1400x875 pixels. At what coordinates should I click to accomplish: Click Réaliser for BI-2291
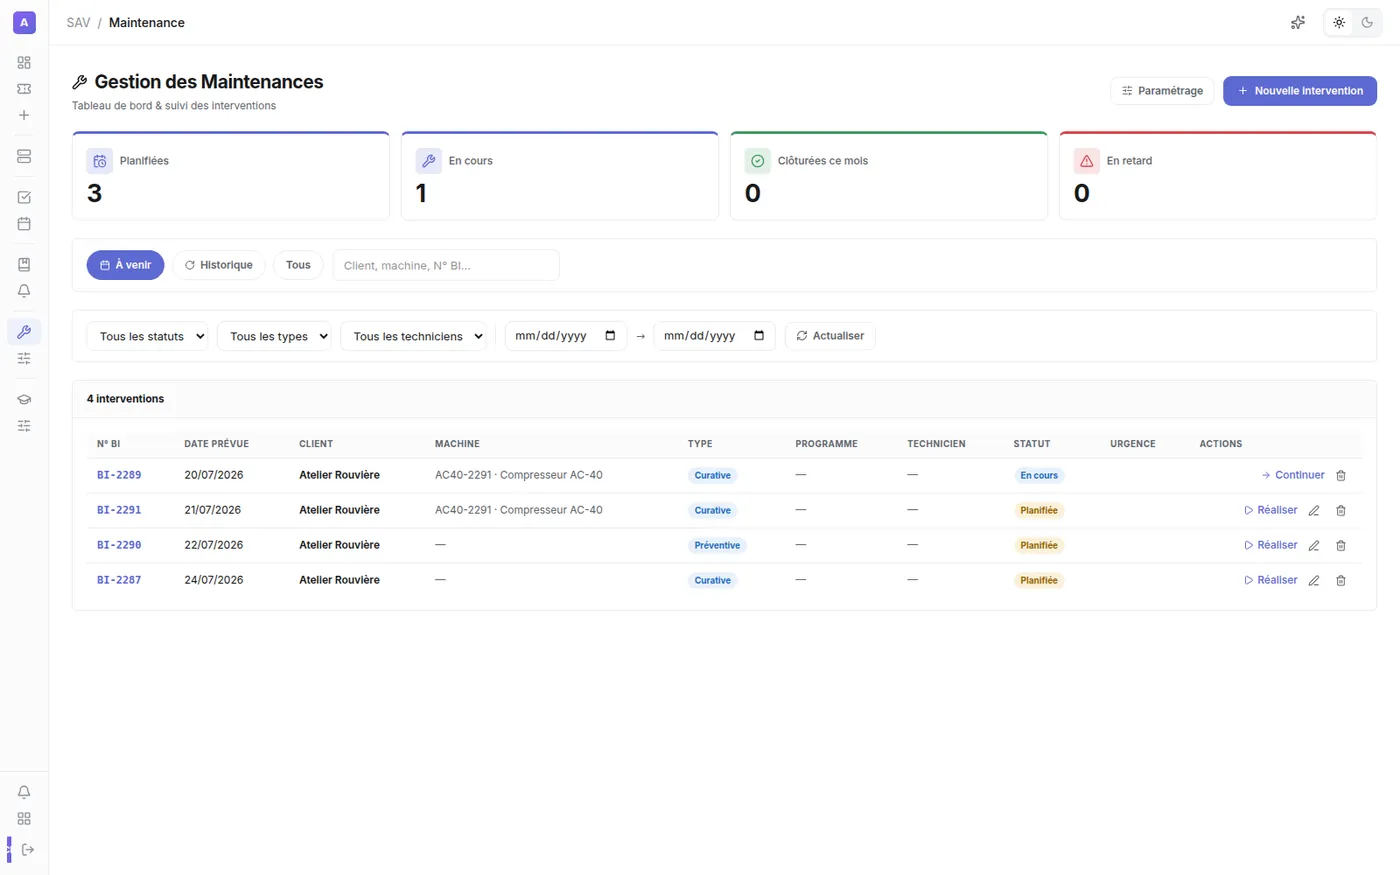click(x=1271, y=510)
